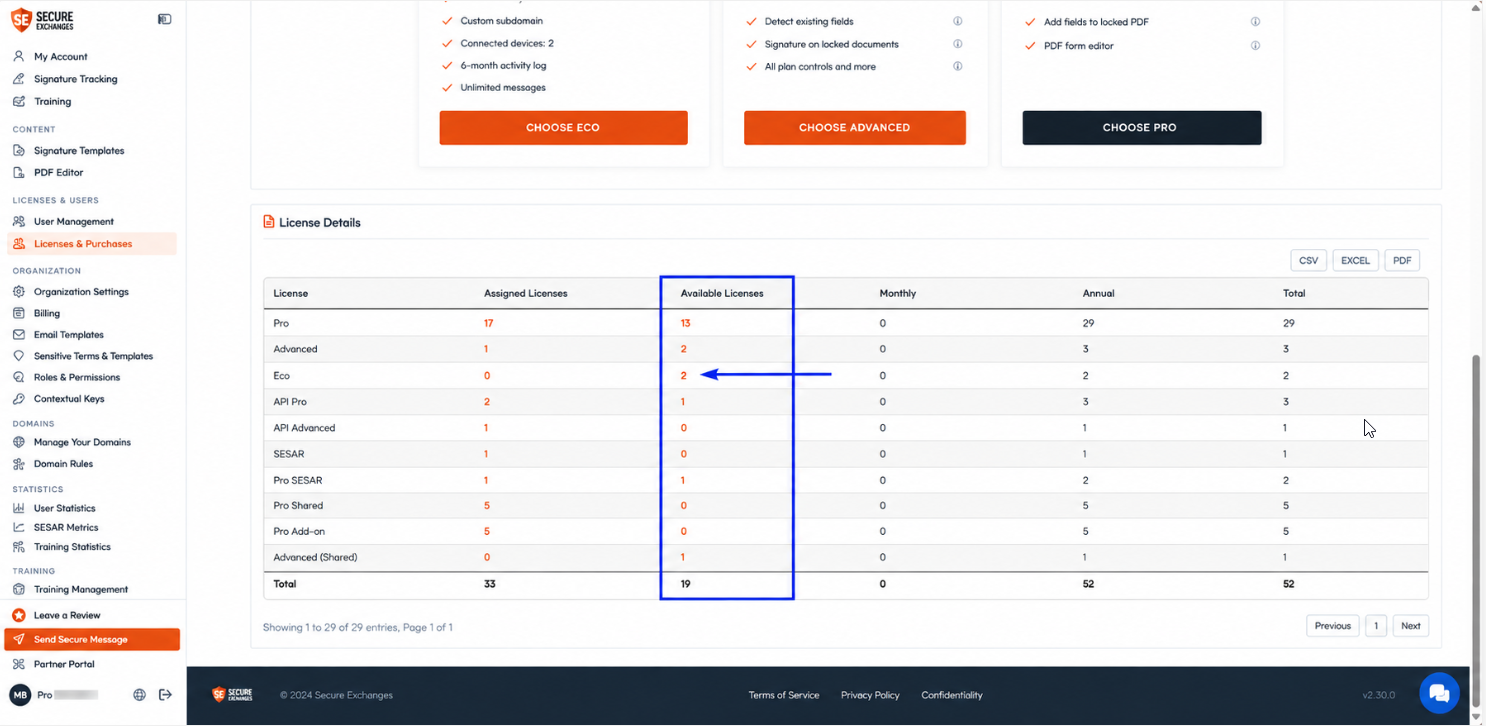Export license table as CSV
Viewport: 1486px width, 726px height.
coord(1308,260)
